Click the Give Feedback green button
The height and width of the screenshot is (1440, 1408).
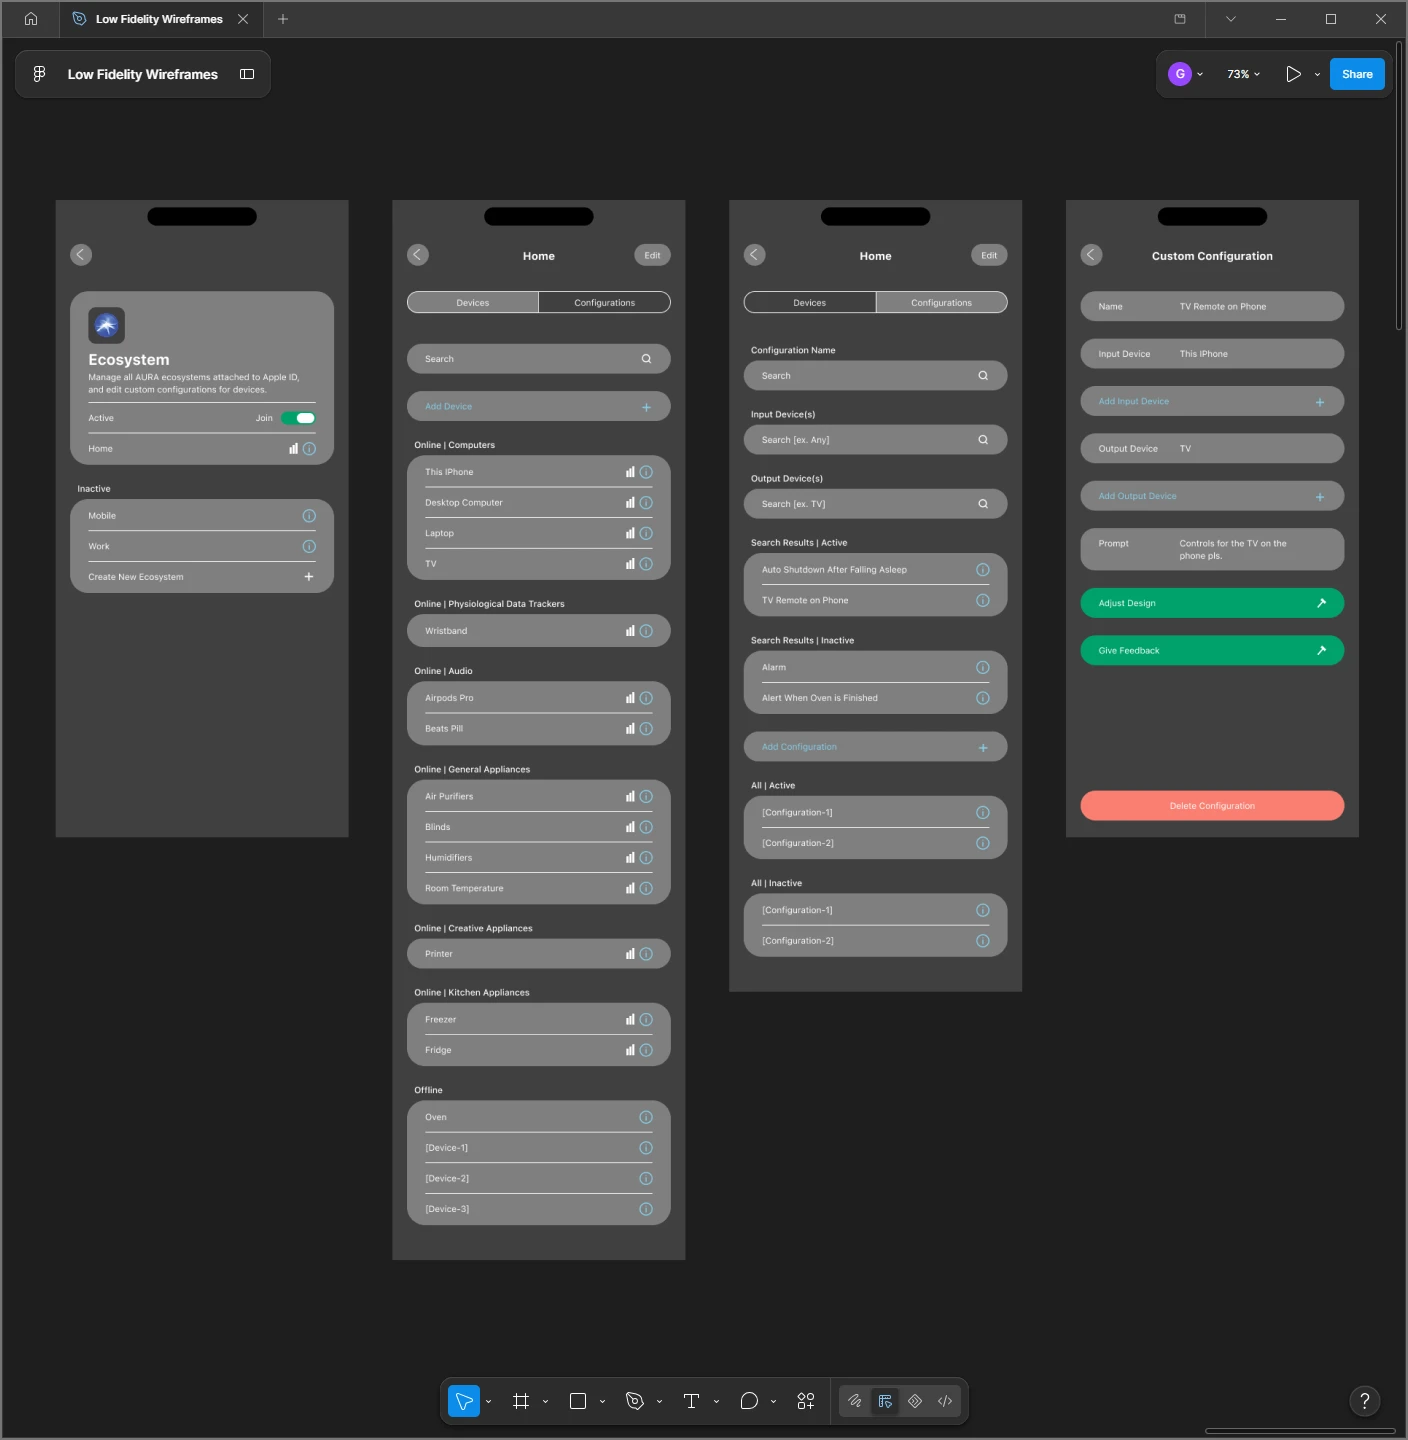tap(1212, 650)
